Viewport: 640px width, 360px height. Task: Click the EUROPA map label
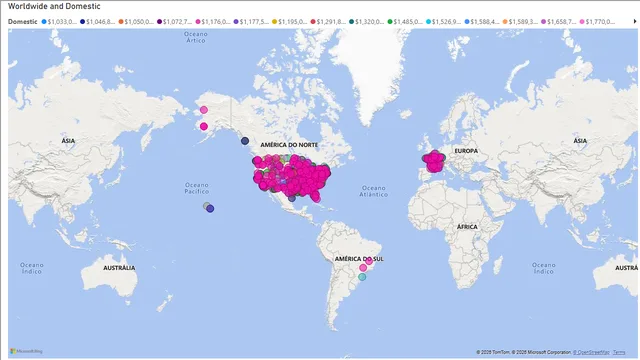point(466,151)
